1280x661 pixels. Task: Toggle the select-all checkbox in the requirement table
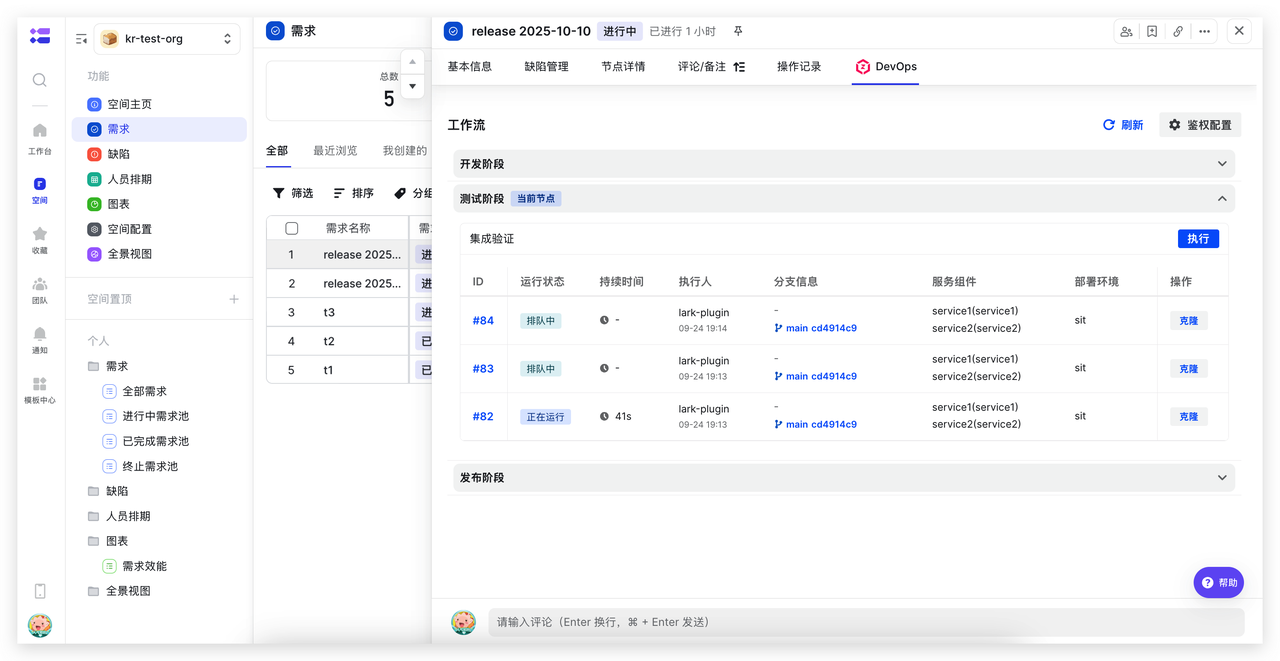pyautogui.click(x=289, y=227)
